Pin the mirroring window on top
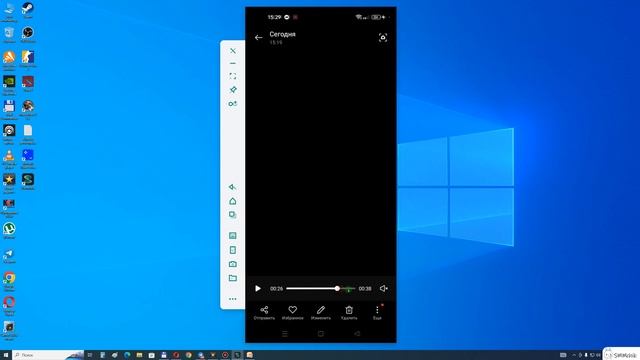 pos(233,90)
